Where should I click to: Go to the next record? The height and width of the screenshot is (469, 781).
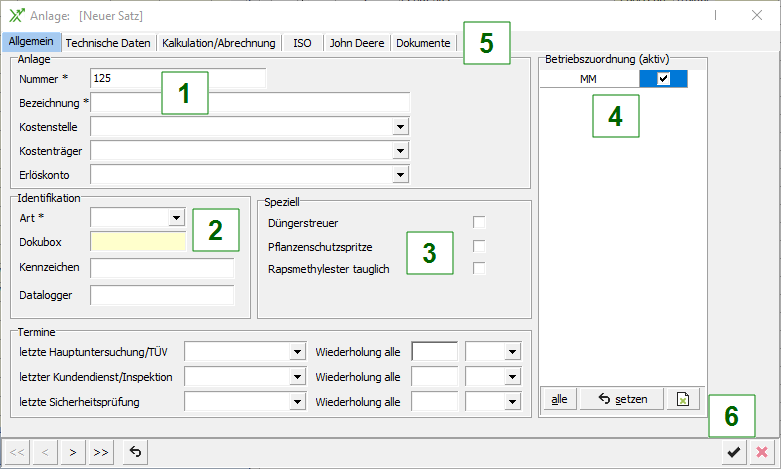[x=73, y=453]
